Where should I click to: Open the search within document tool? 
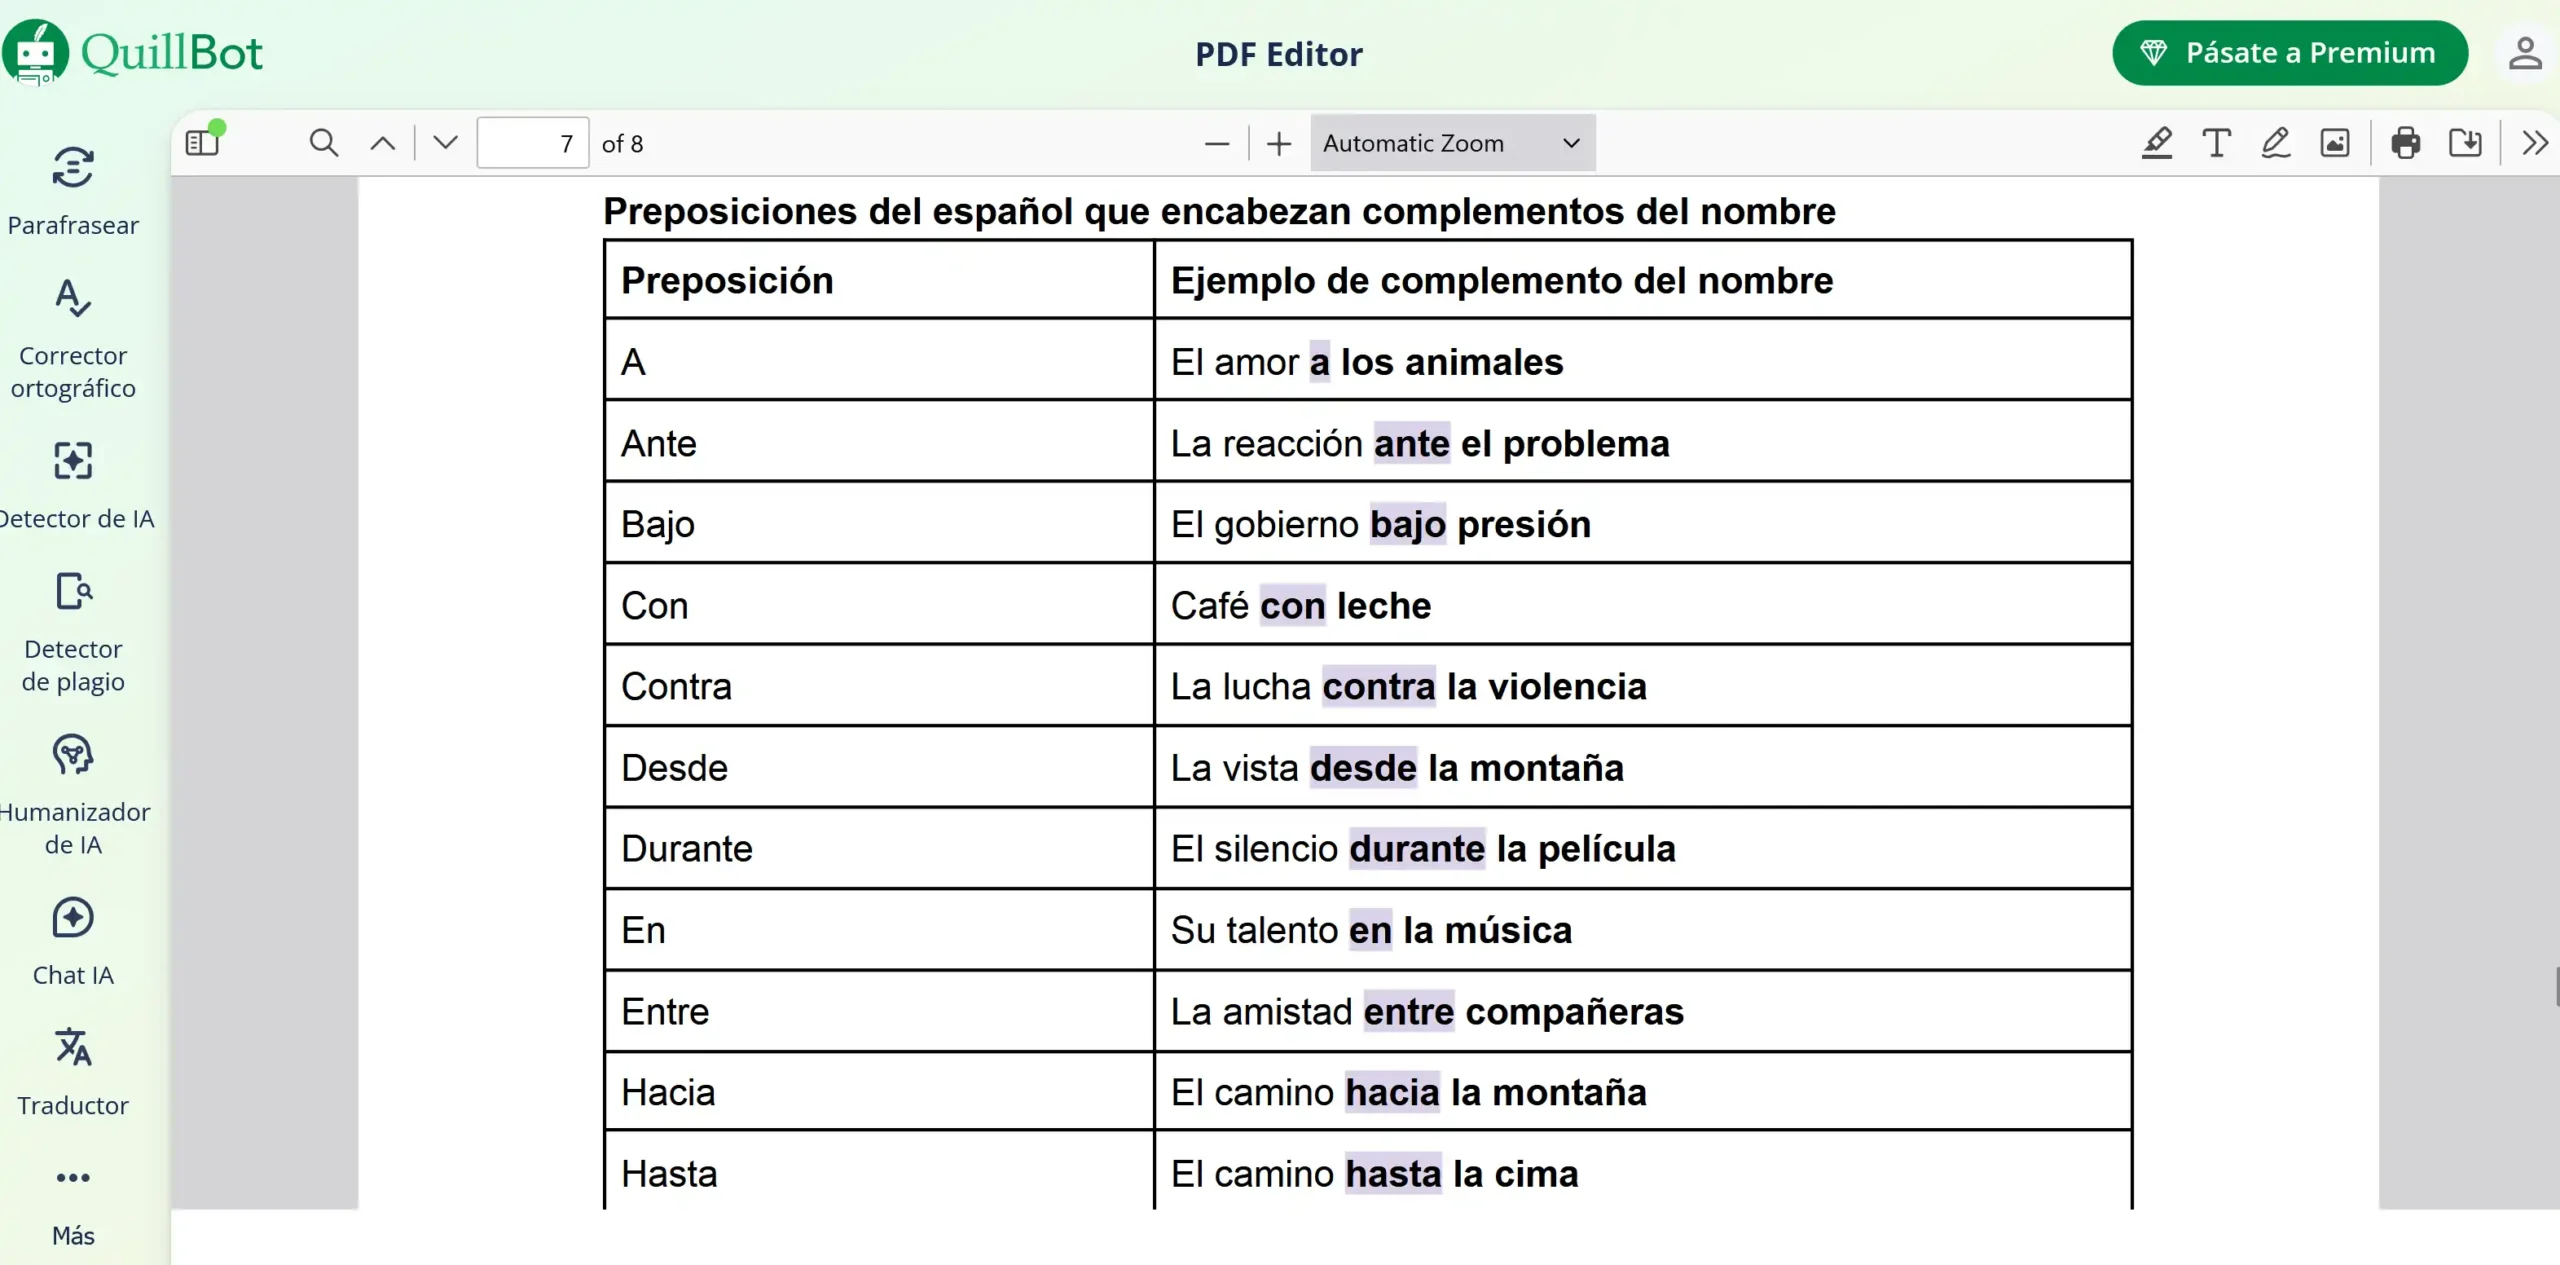(x=322, y=143)
